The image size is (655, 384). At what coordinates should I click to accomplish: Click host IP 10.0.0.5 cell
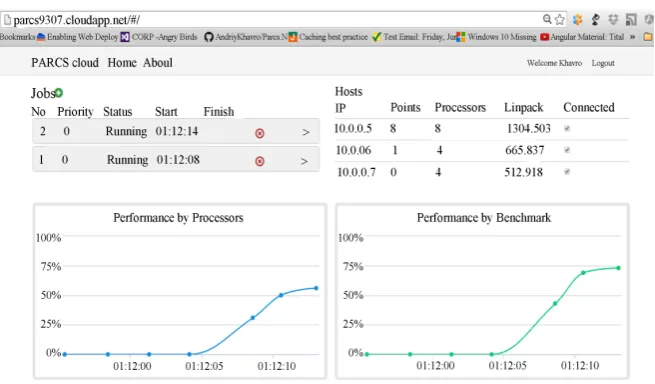[x=353, y=128]
